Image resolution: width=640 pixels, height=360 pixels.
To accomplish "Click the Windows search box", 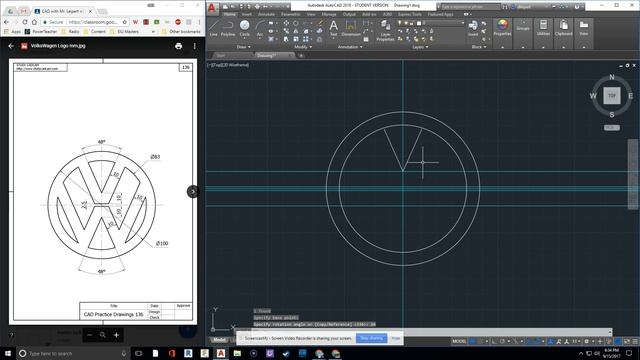I will coord(73,353).
